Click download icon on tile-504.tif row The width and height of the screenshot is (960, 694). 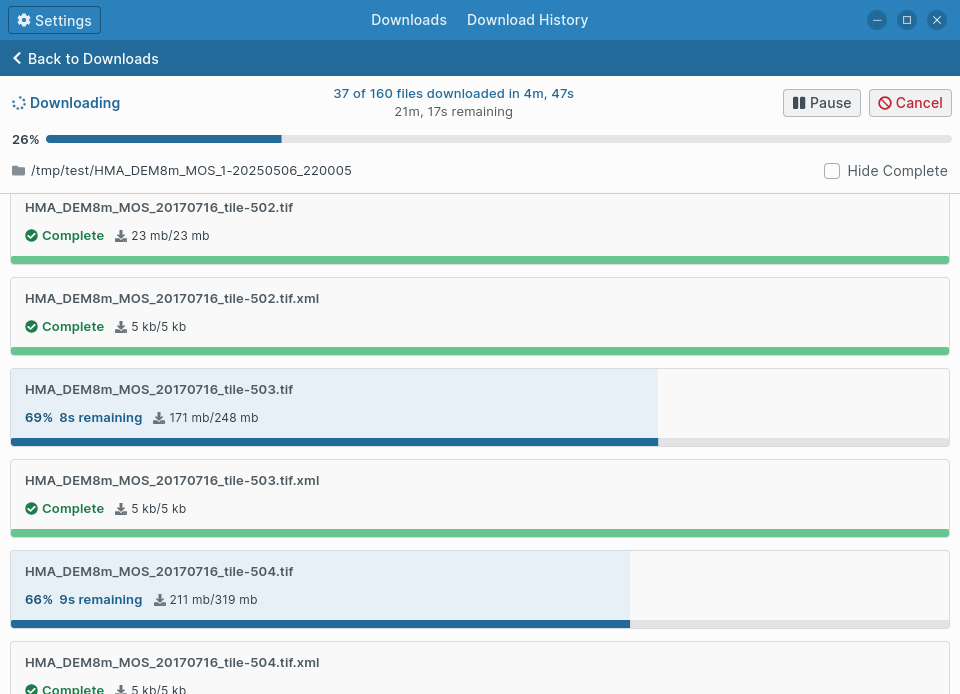click(160, 600)
